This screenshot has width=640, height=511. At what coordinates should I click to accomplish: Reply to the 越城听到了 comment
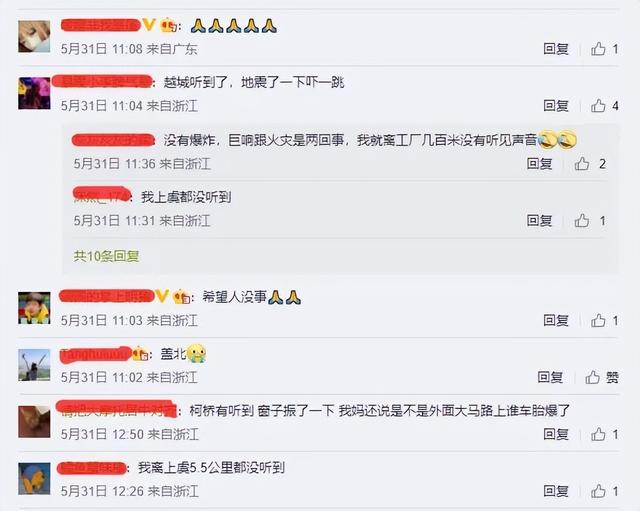(x=556, y=106)
